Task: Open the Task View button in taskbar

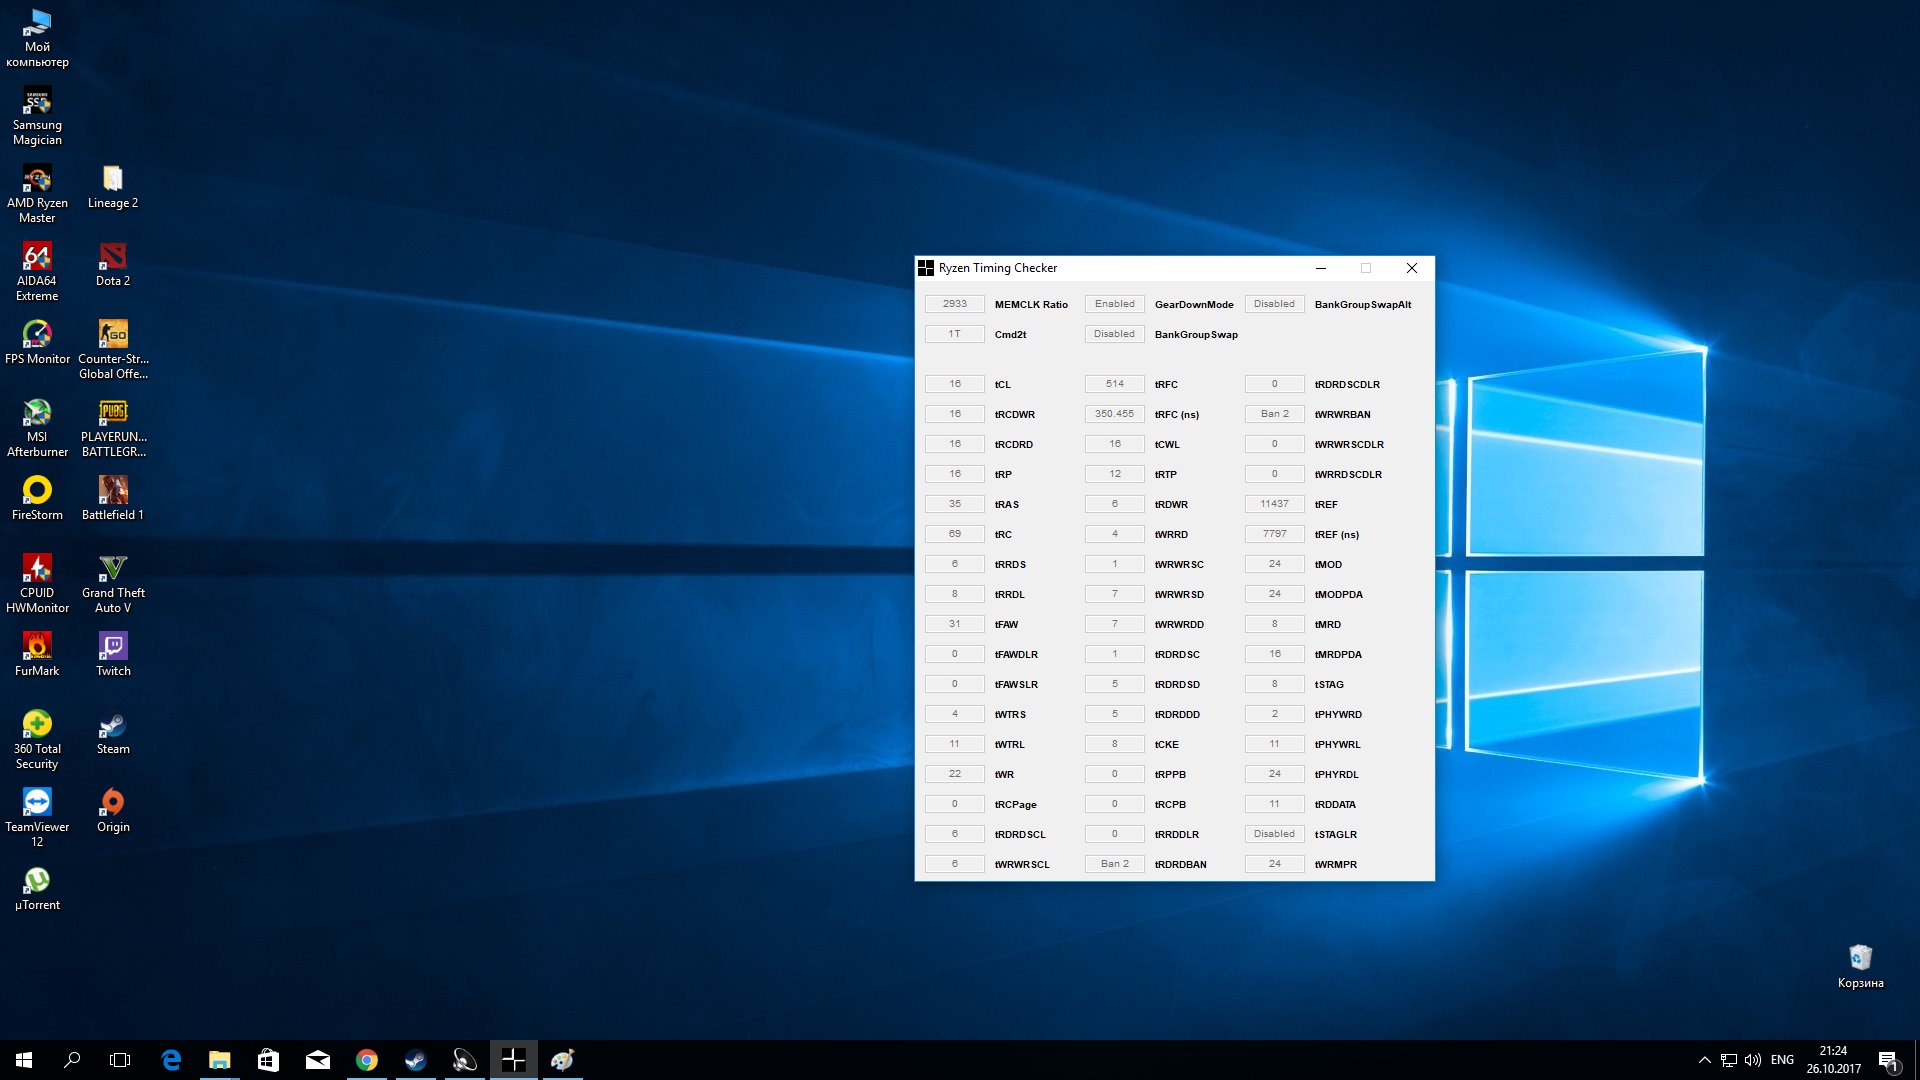Action: click(120, 1060)
